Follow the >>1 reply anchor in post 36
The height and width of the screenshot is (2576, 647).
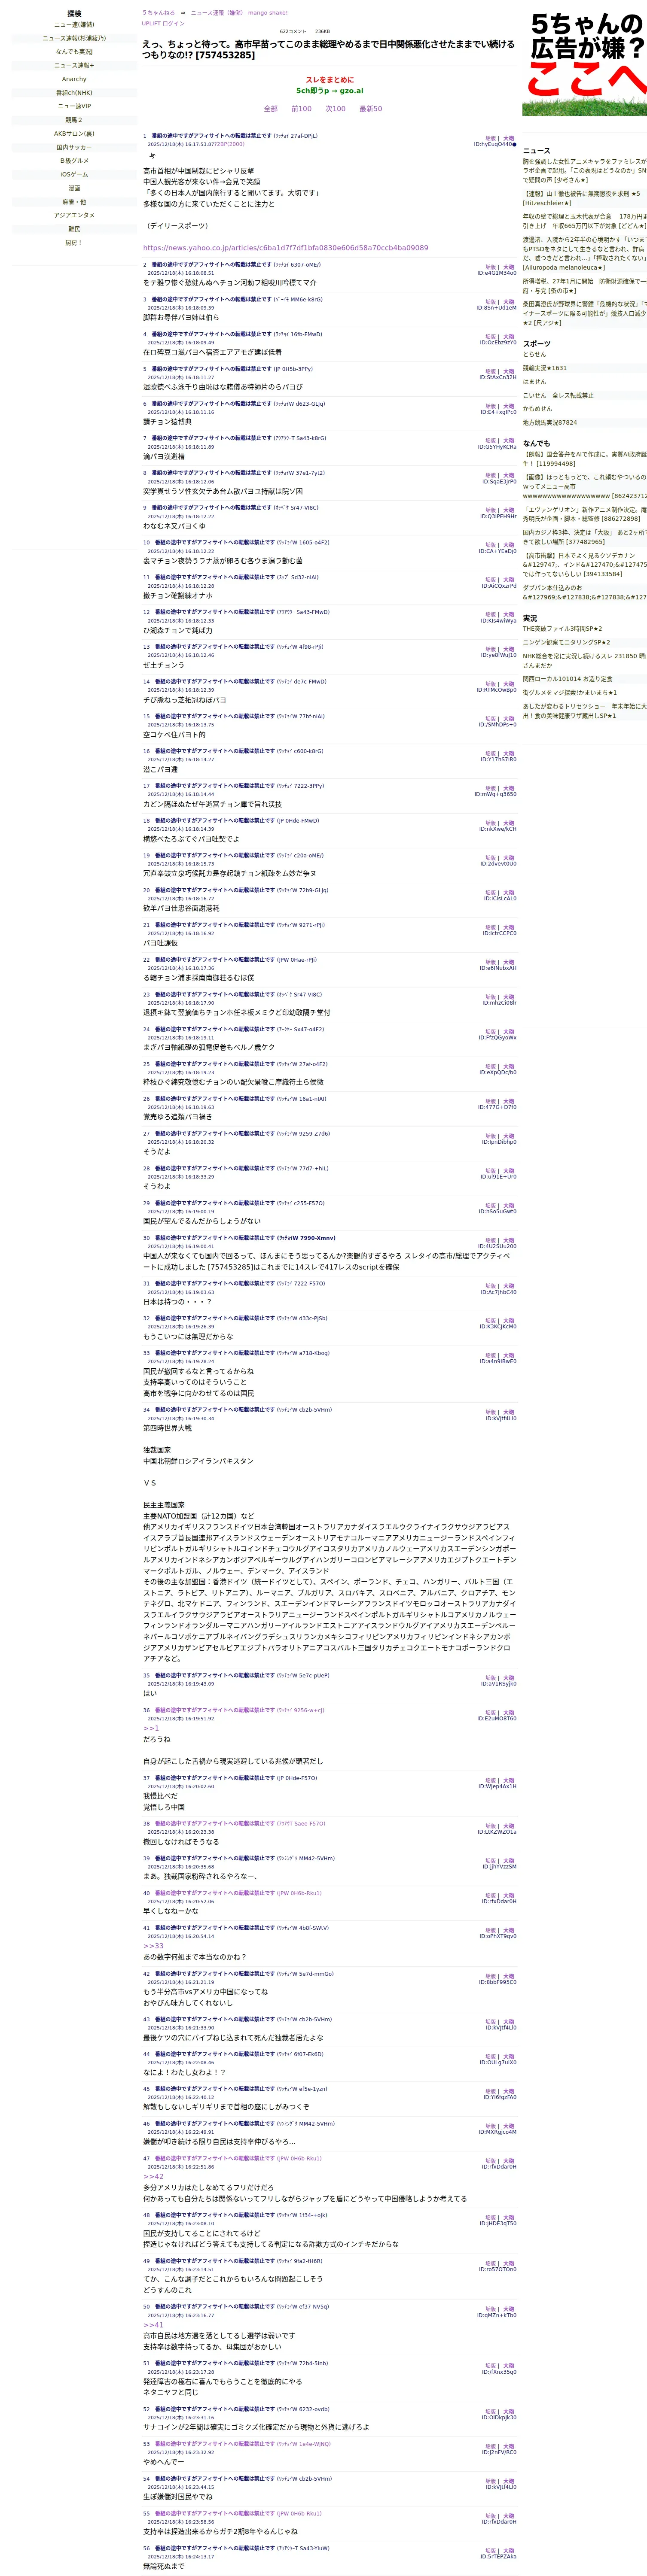point(151,1728)
